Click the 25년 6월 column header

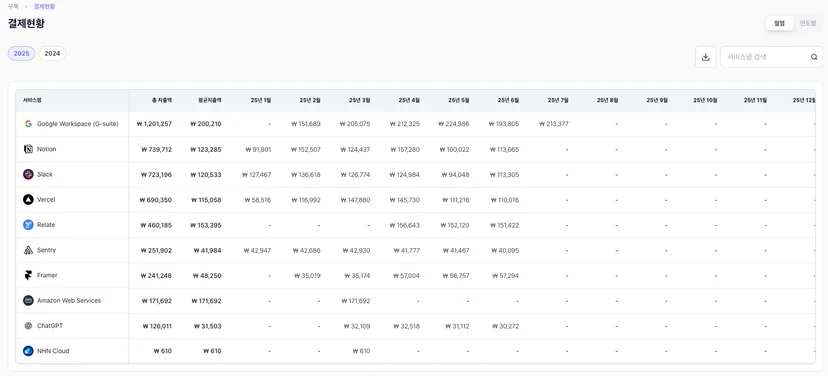click(x=508, y=100)
